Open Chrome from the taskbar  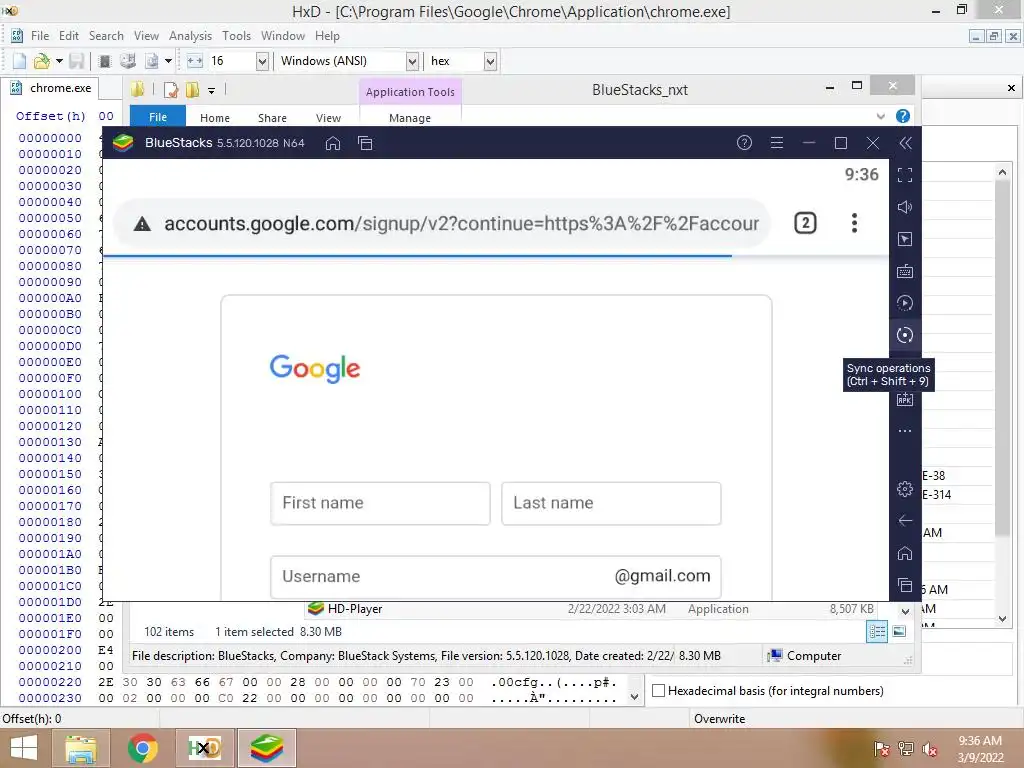pos(142,748)
